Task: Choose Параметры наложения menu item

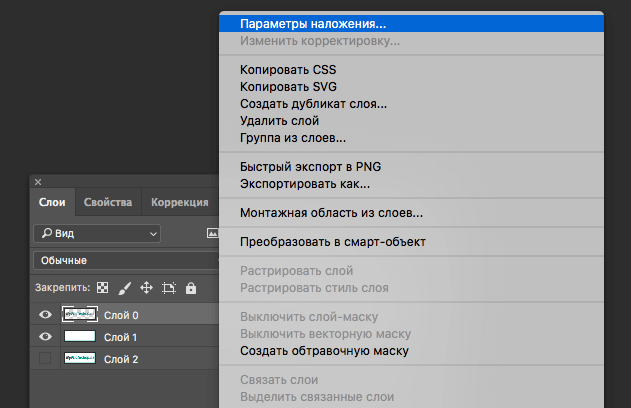Action: tap(411, 24)
